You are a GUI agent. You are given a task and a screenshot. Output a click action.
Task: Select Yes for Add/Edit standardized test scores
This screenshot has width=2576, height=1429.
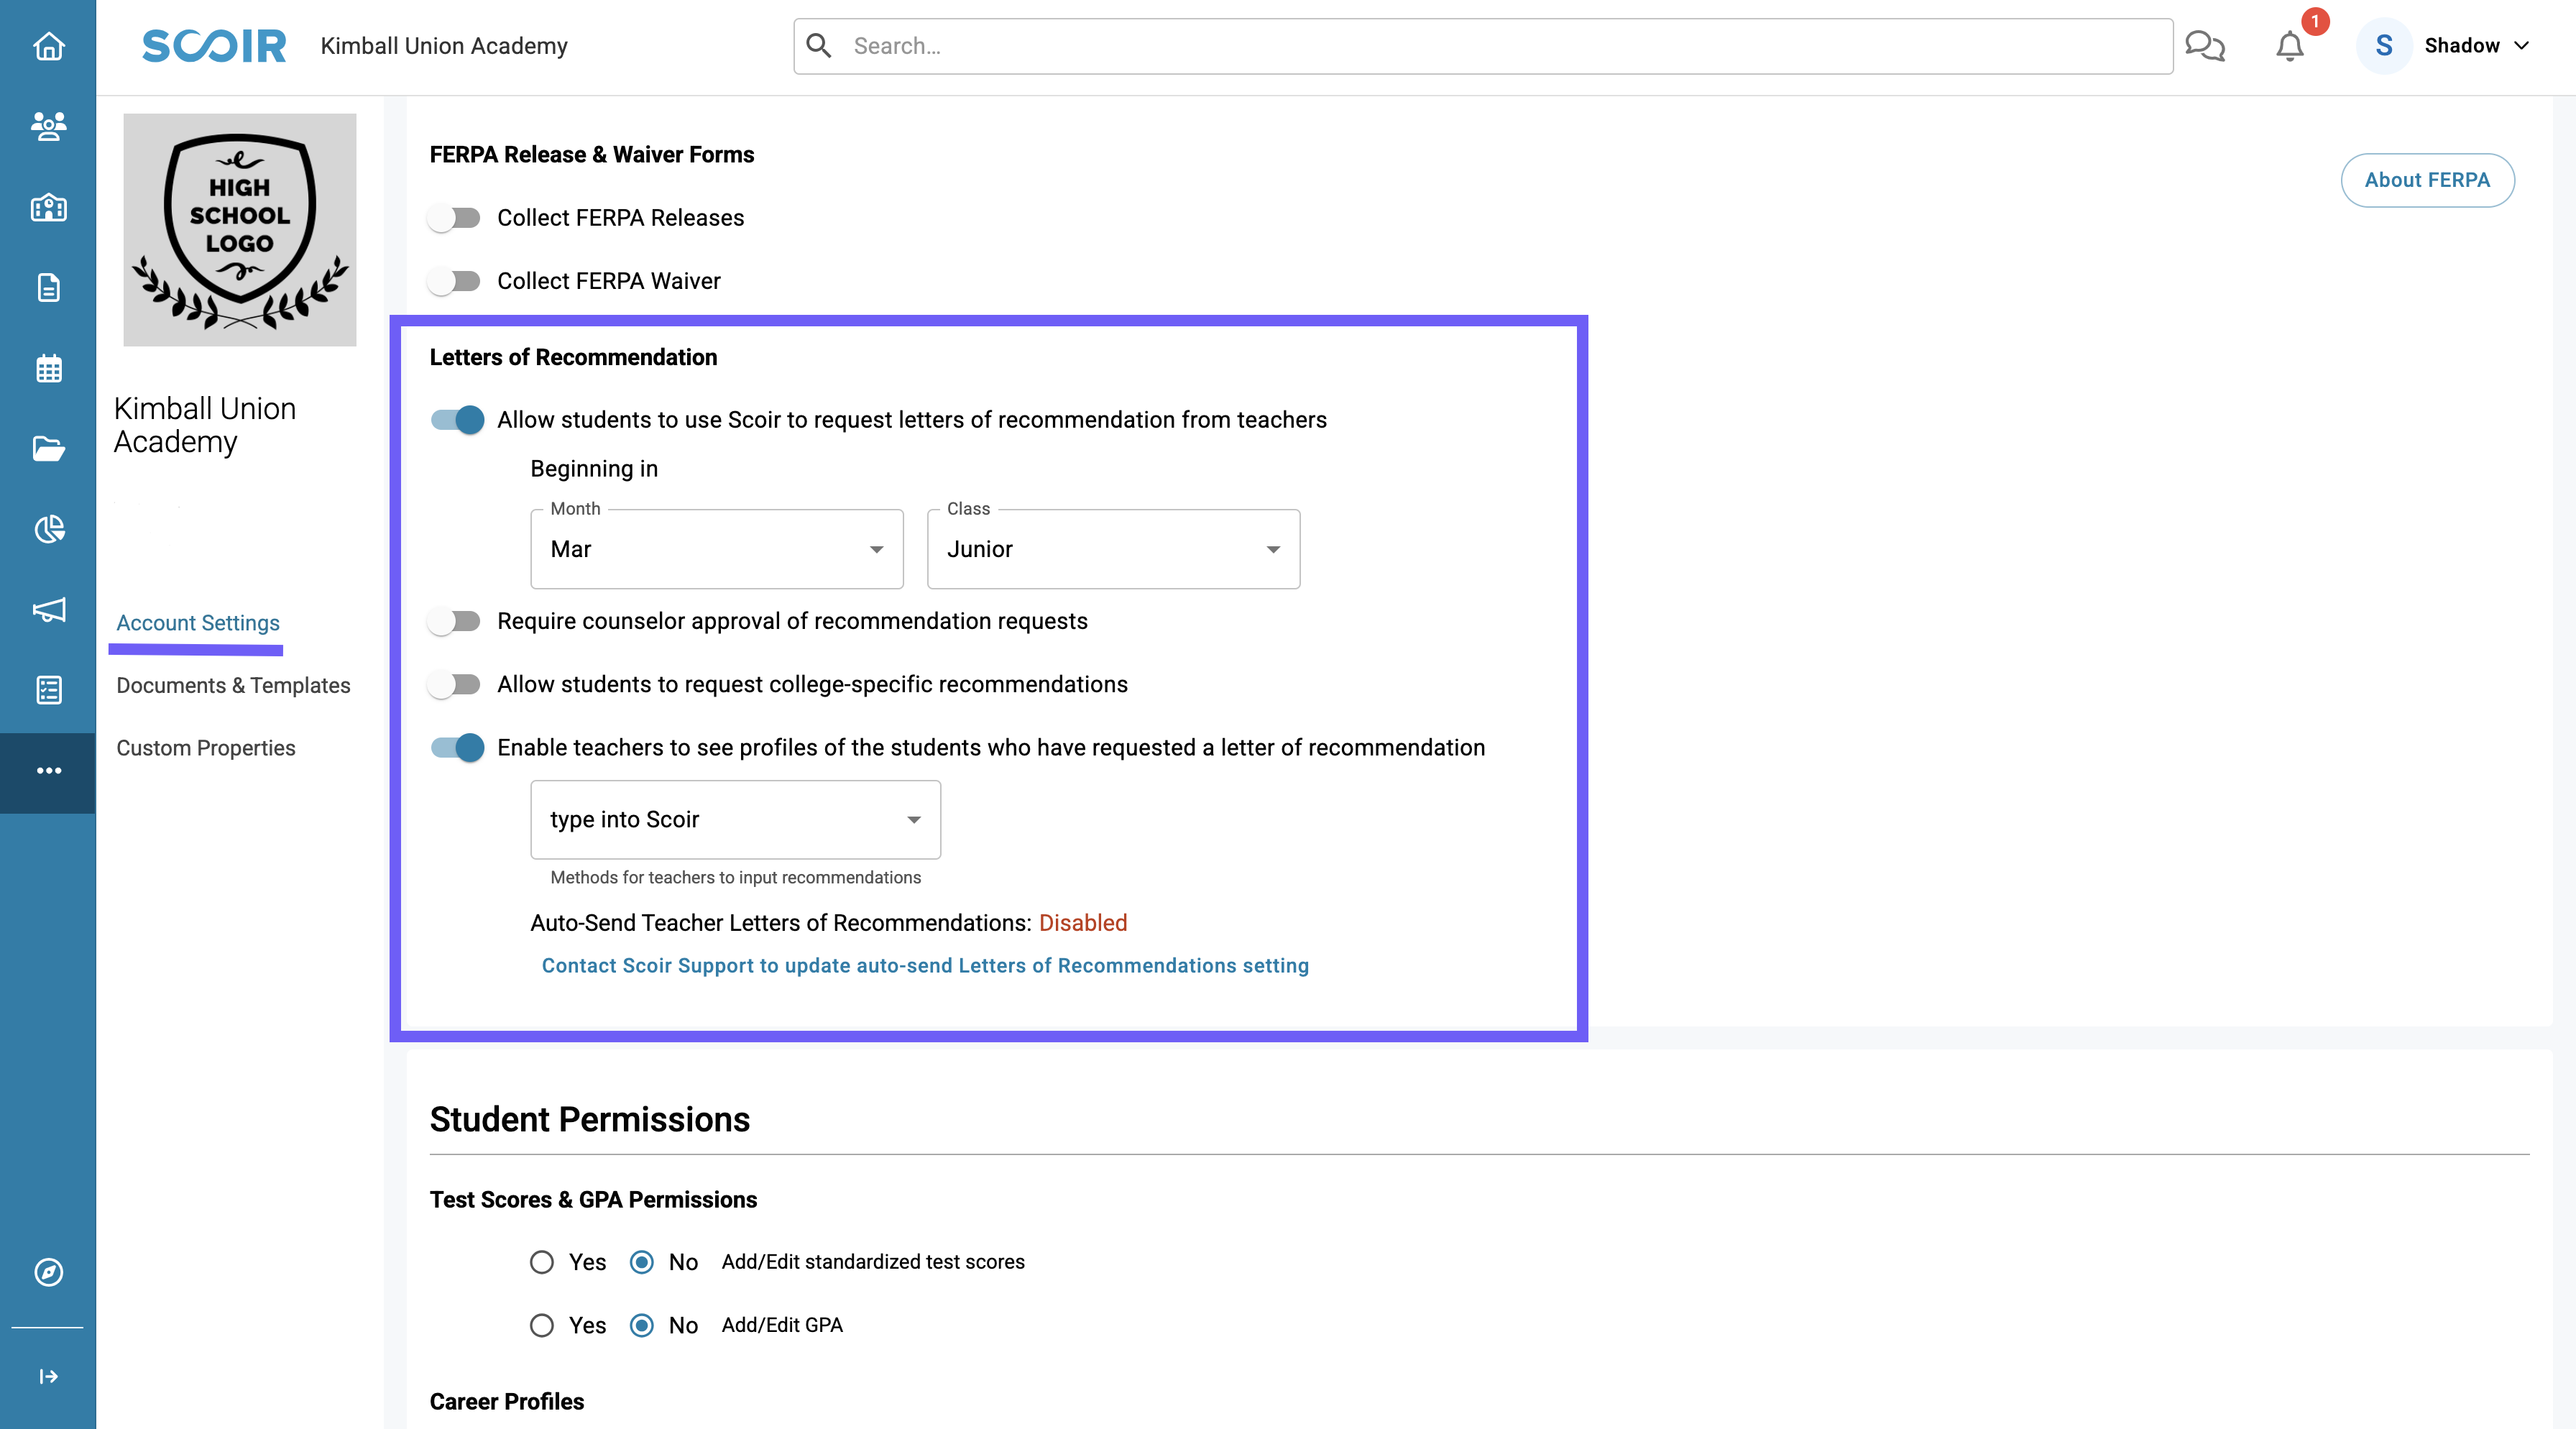coord(541,1262)
